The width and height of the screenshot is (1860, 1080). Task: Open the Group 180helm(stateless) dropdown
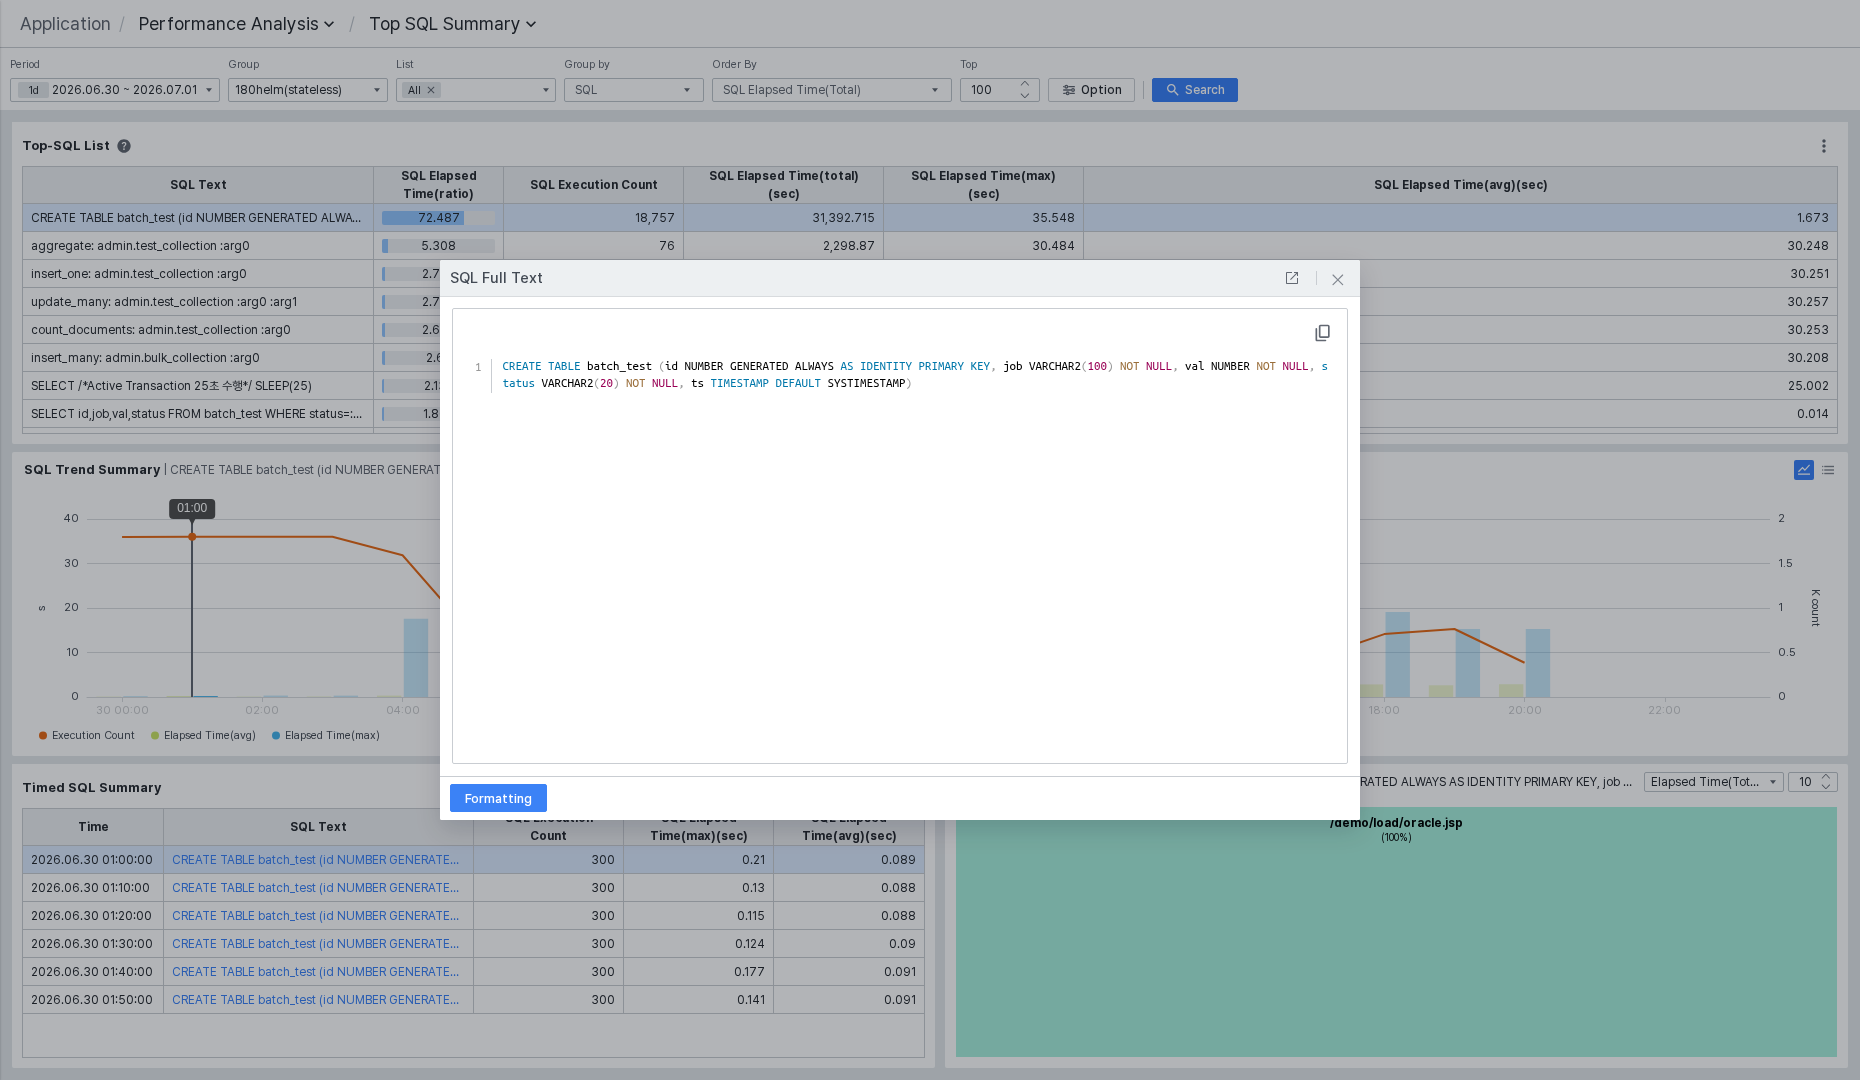pyautogui.click(x=308, y=90)
